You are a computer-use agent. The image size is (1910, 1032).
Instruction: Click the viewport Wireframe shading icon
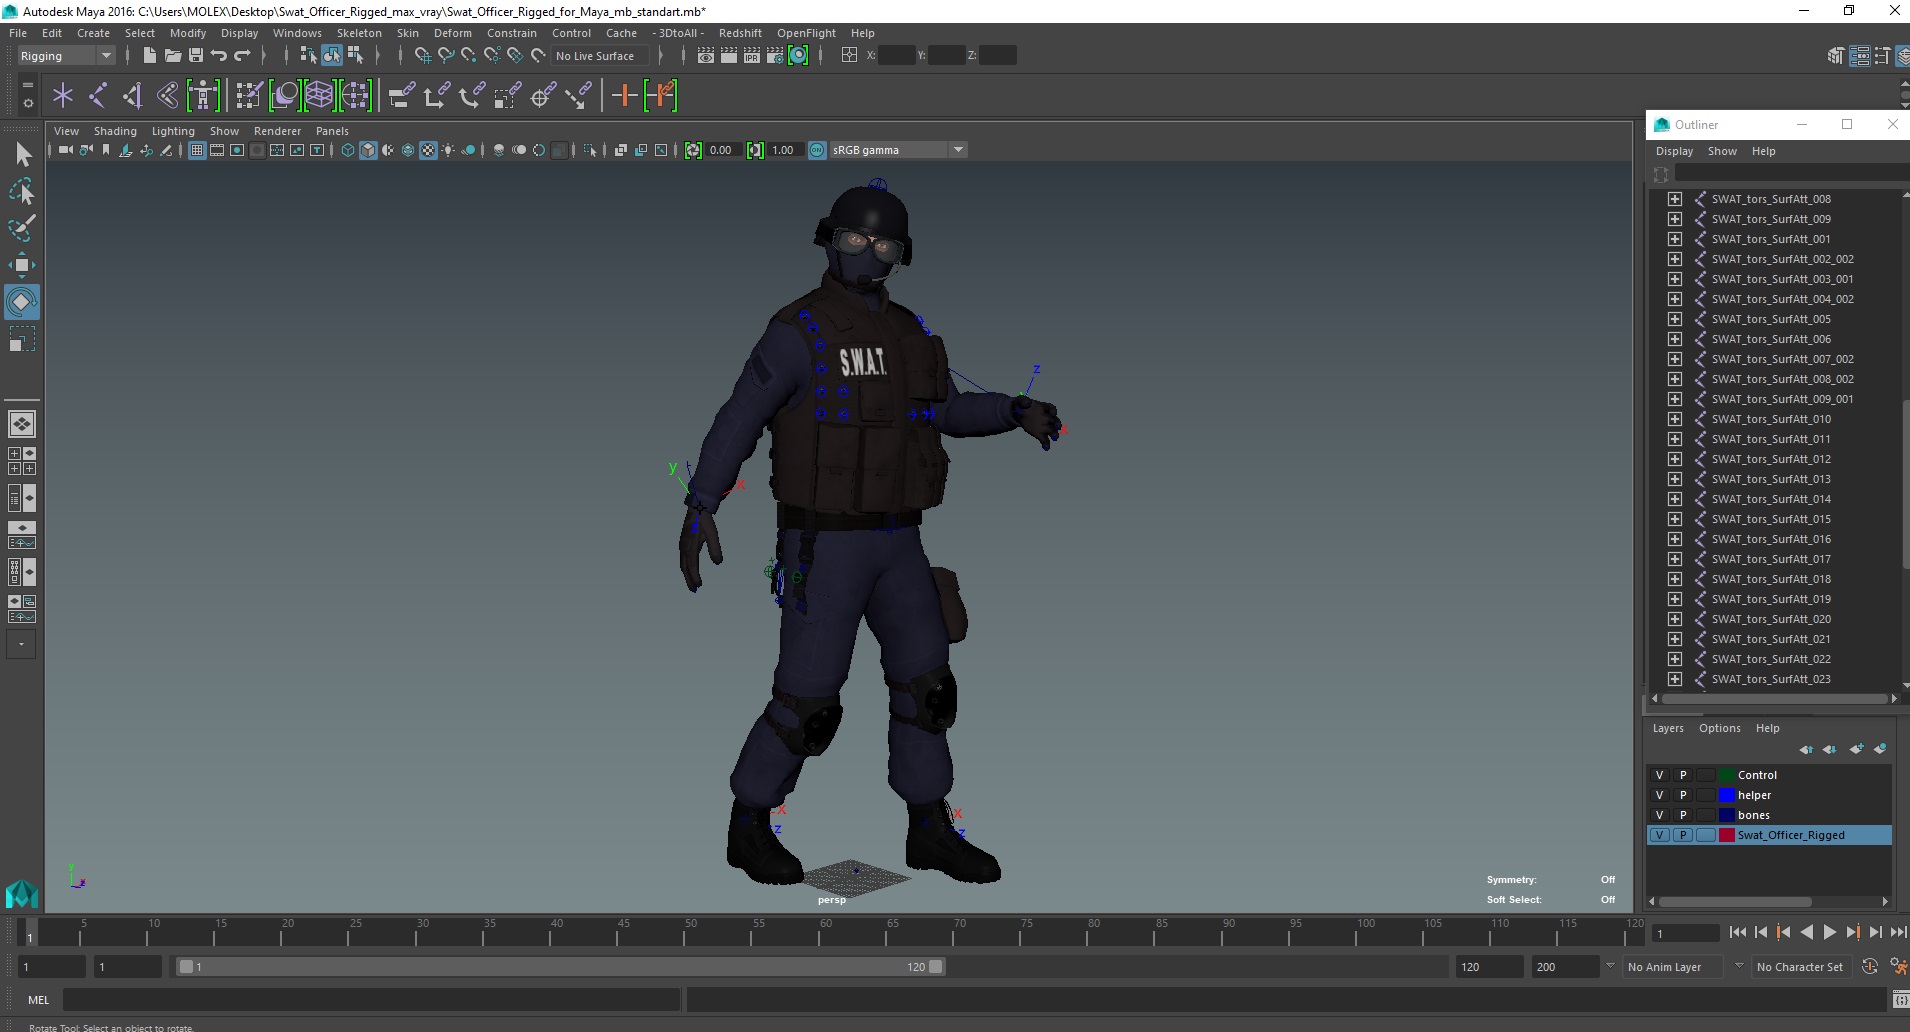tap(348, 150)
